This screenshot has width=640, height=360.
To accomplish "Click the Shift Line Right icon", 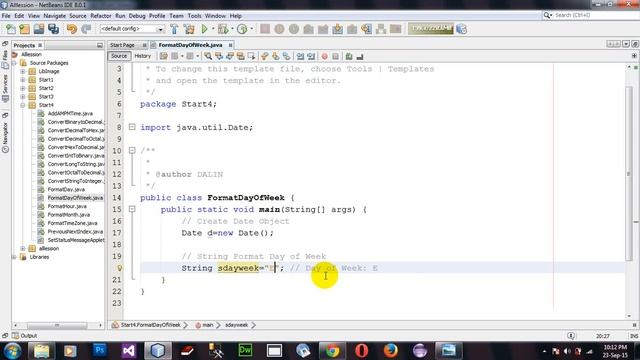I will click(311, 56).
